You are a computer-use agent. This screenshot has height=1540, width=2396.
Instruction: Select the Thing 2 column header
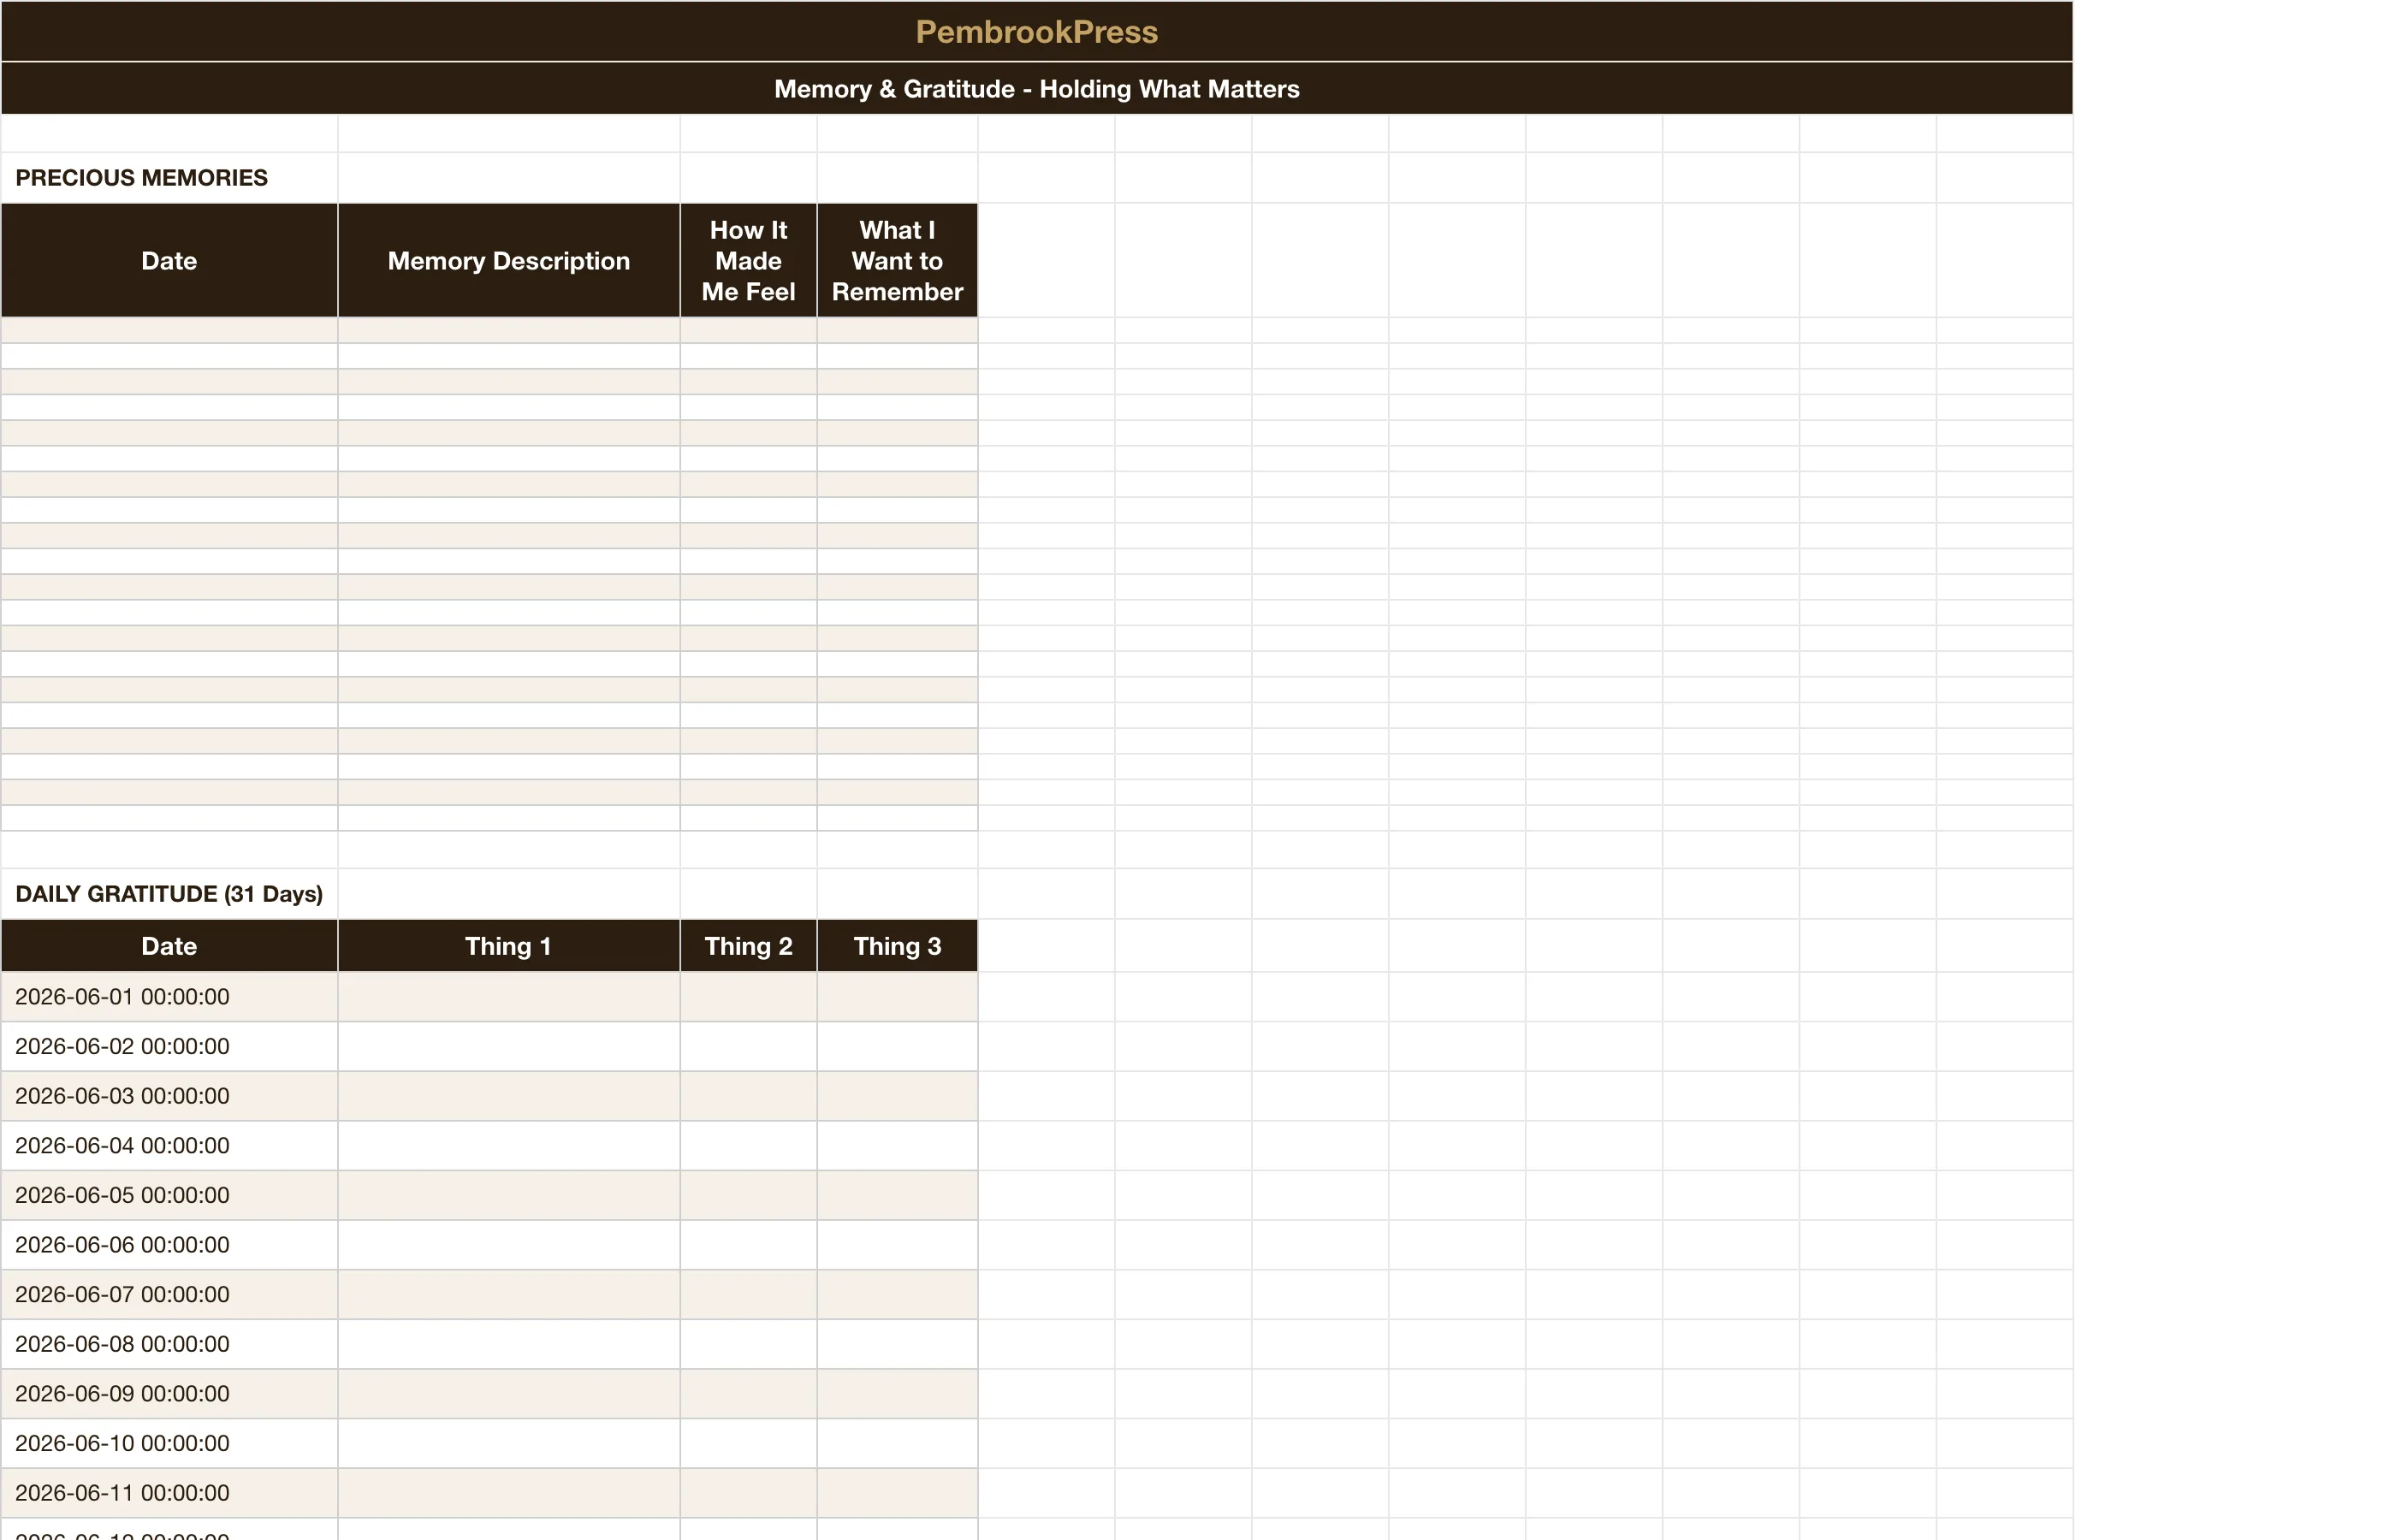point(748,946)
